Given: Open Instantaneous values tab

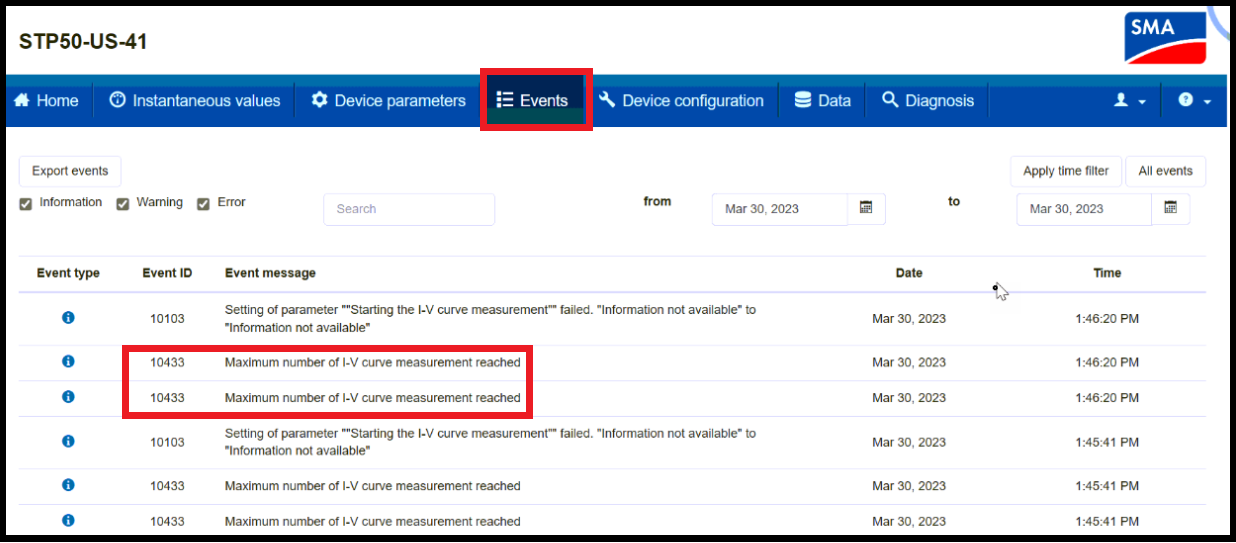Looking at the screenshot, I should 195,100.
